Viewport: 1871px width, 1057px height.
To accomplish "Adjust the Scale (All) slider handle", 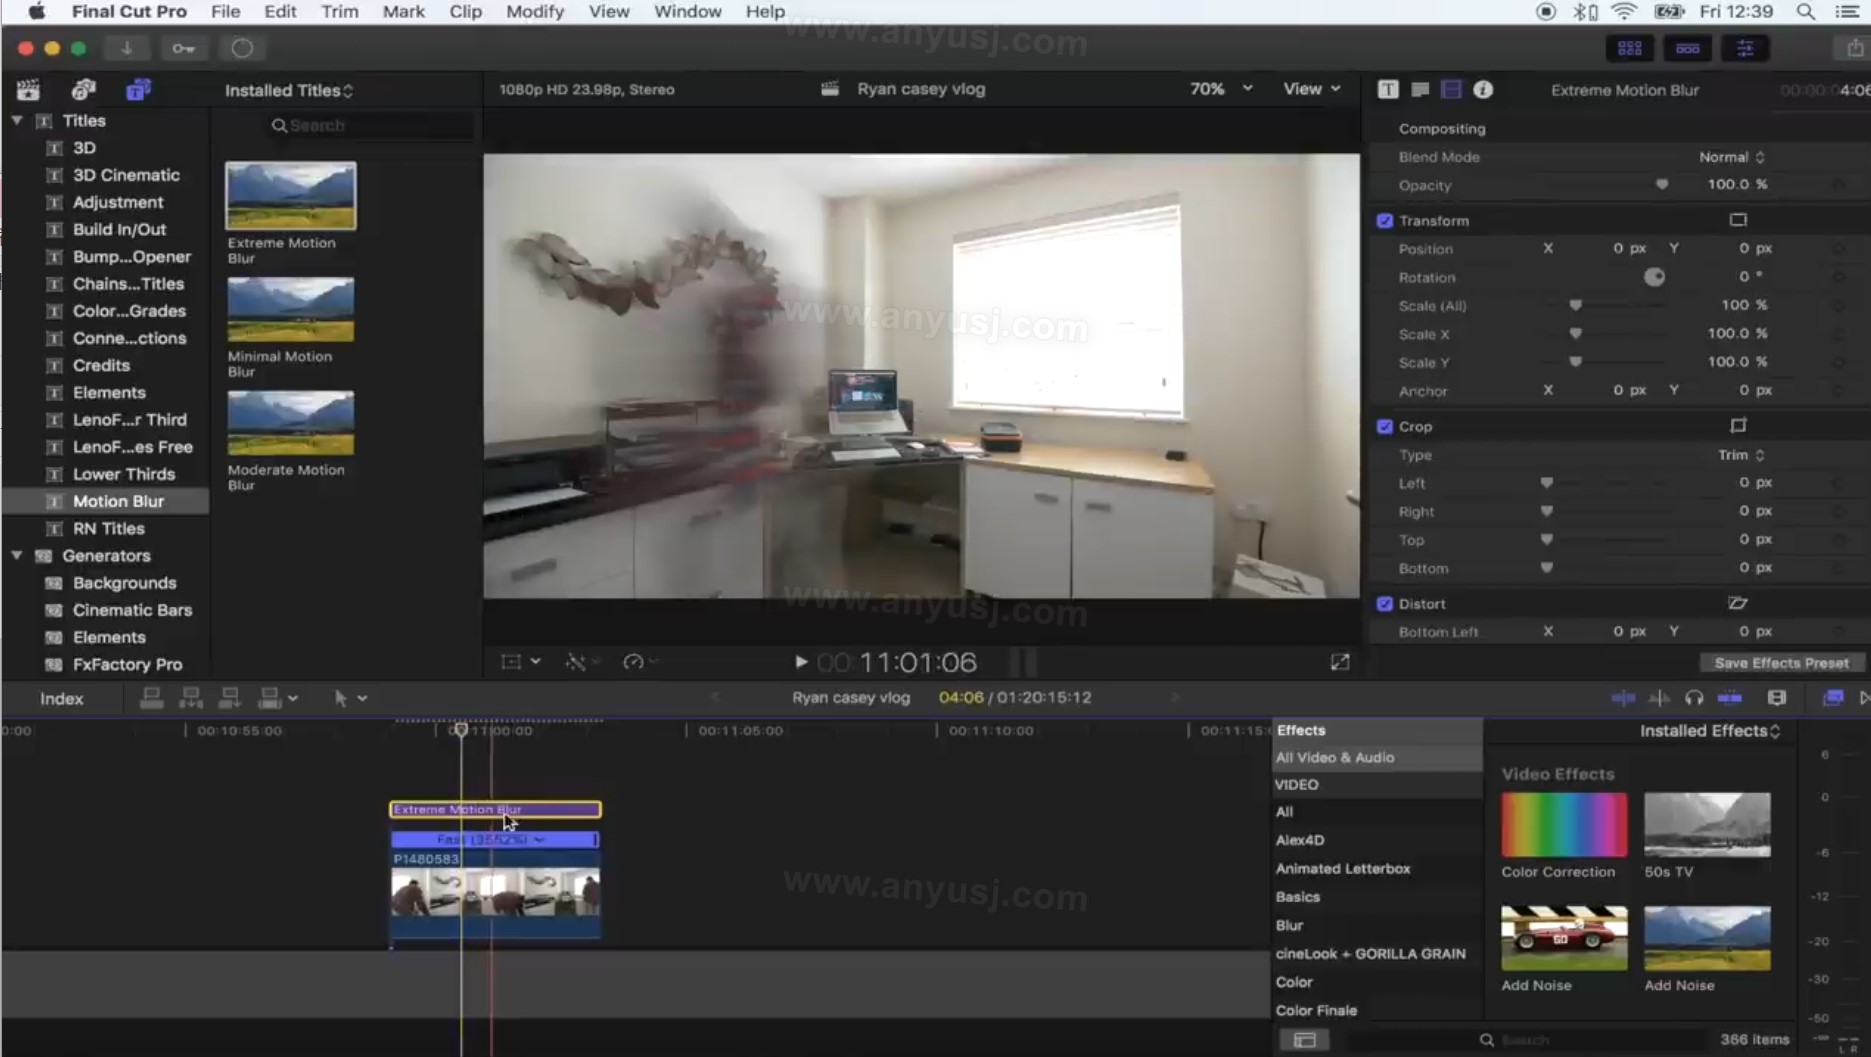I will (x=1575, y=305).
